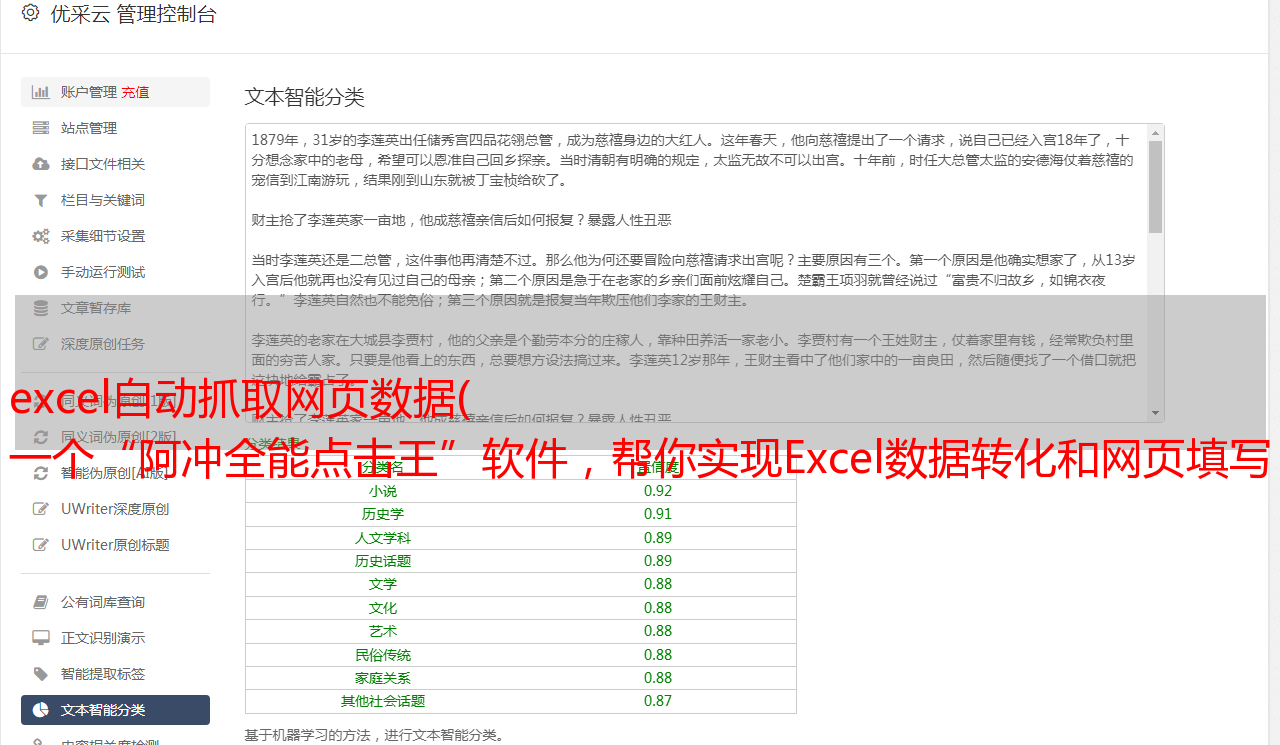Click the book icon for 公有词库查询

(x=41, y=602)
